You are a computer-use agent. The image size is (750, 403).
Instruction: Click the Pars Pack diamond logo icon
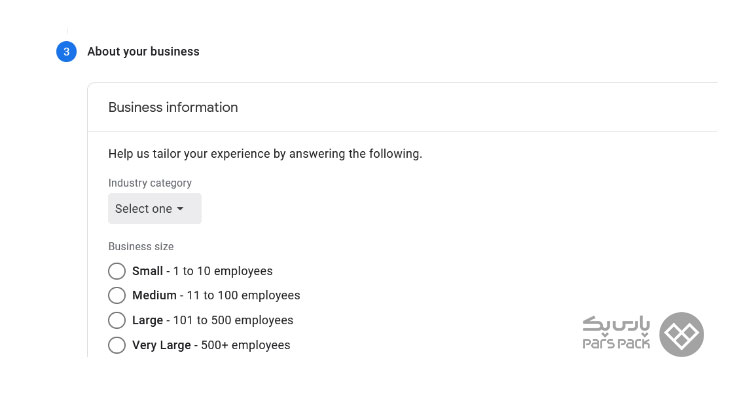click(x=681, y=335)
